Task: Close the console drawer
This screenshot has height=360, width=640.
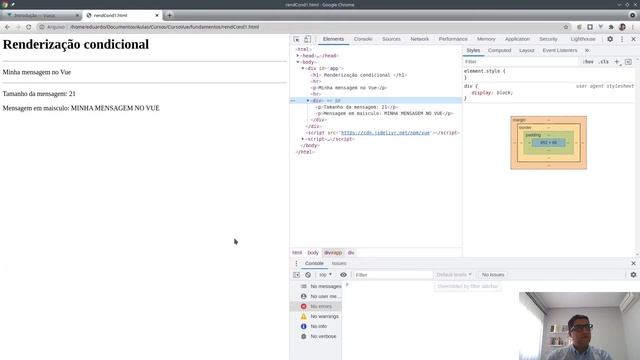Action: [633, 263]
